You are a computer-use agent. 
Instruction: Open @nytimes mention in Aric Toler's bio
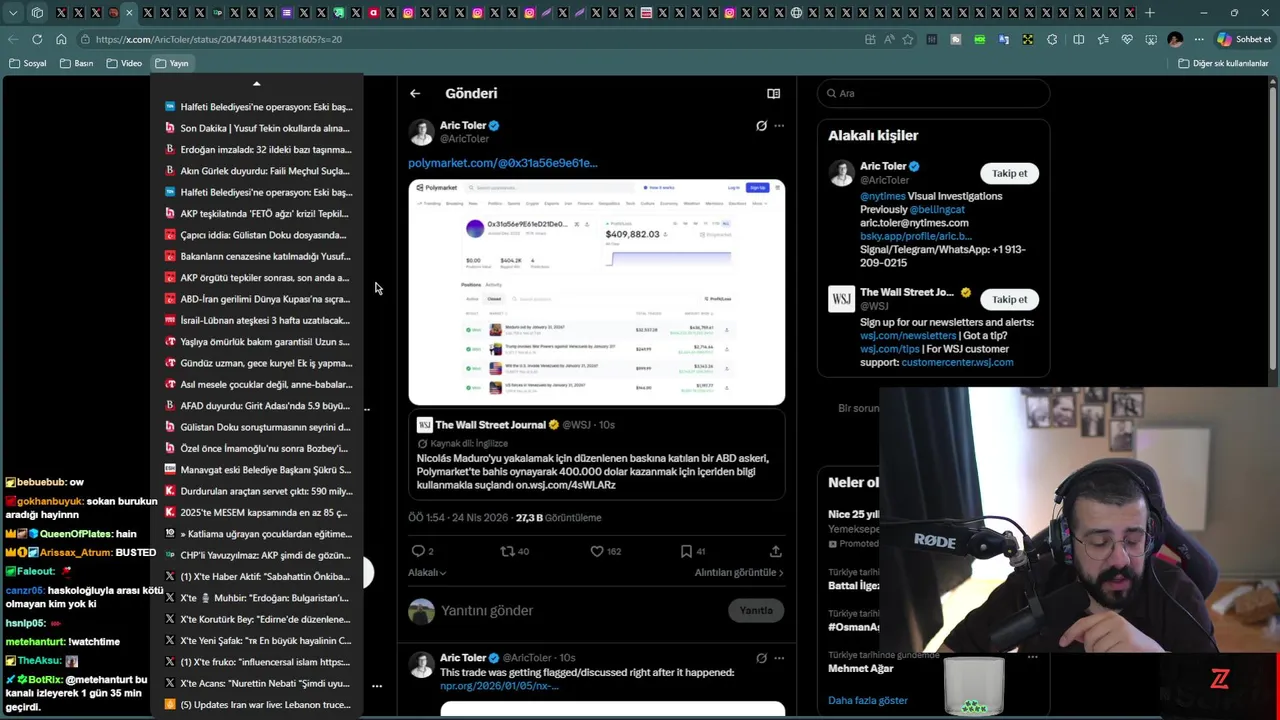pyautogui.click(x=883, y=196)
